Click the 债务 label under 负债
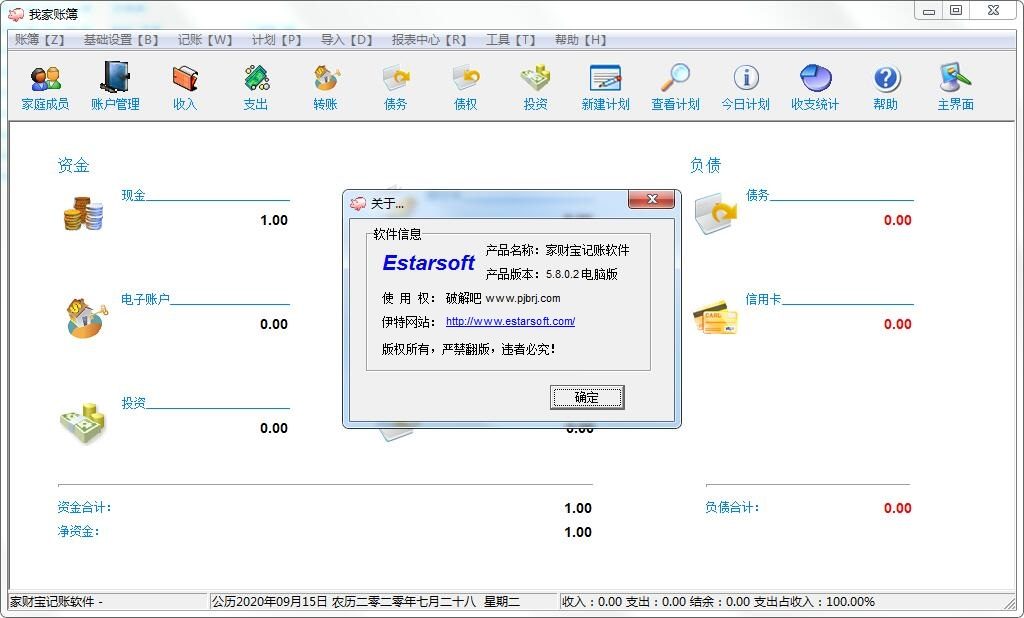 758,195
